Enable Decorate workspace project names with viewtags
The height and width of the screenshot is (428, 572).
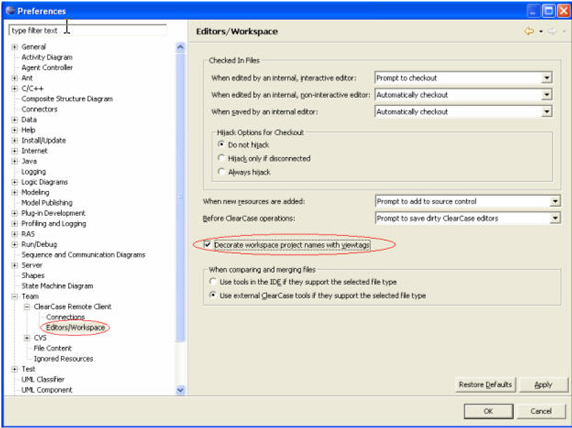pos(208,244)
